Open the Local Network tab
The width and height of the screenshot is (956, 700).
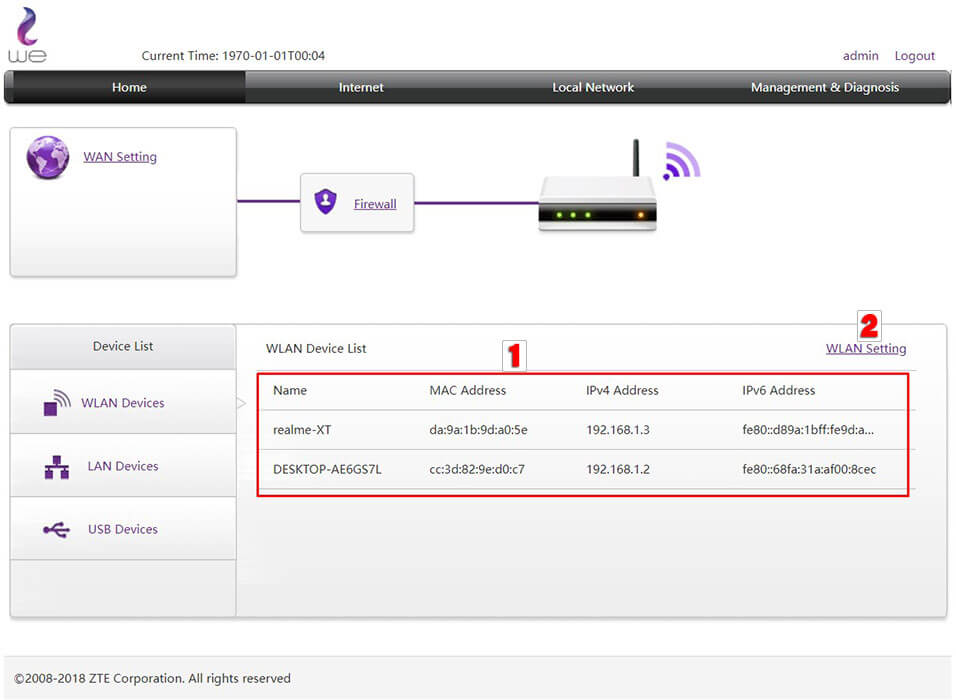click(x=593, y=88)
